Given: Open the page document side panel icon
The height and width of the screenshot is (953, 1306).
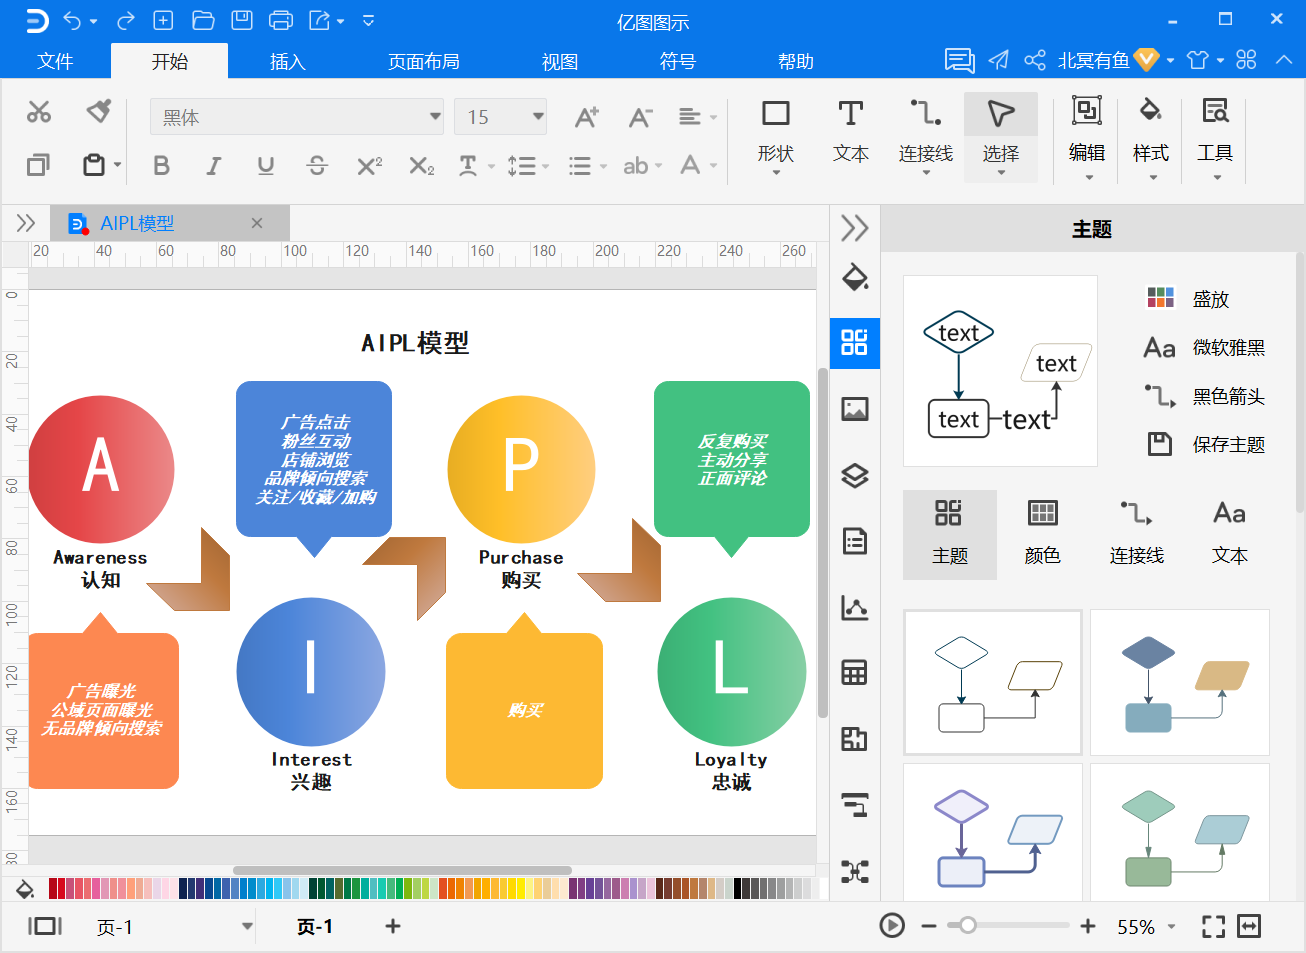Looking at the screenshot, I should point(855,541).
